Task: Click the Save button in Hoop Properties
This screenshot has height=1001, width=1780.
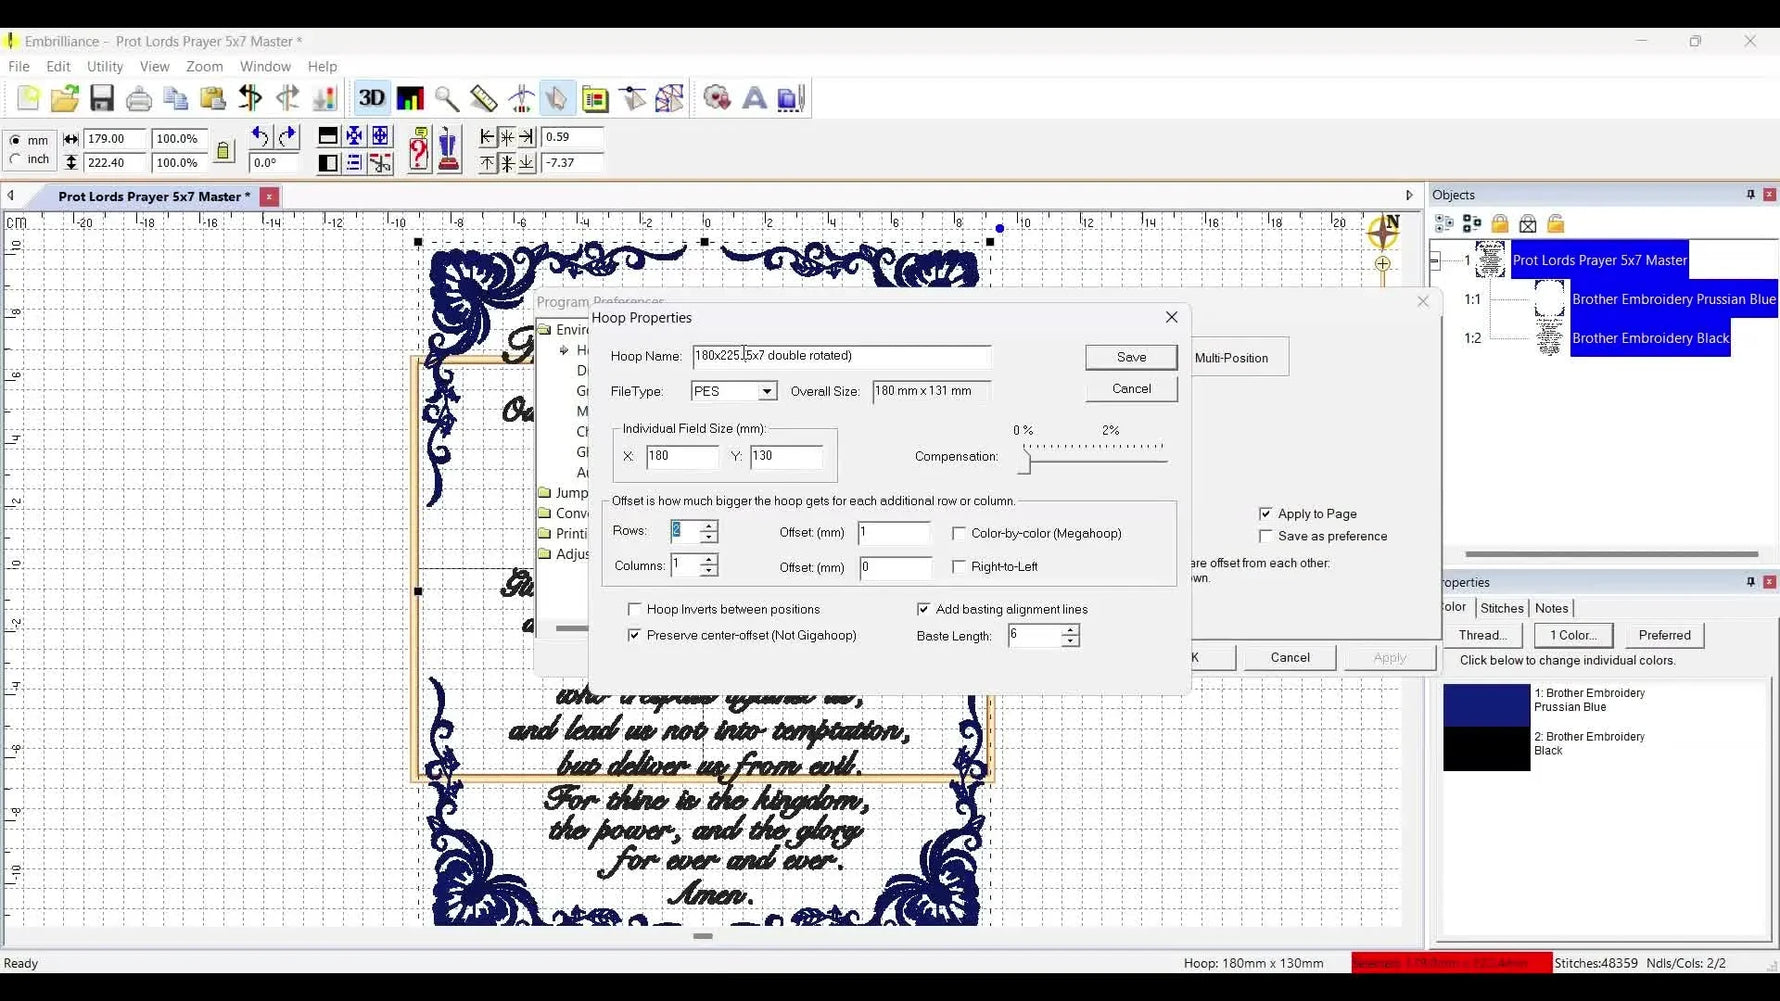Action: [x=1131, y=357]
